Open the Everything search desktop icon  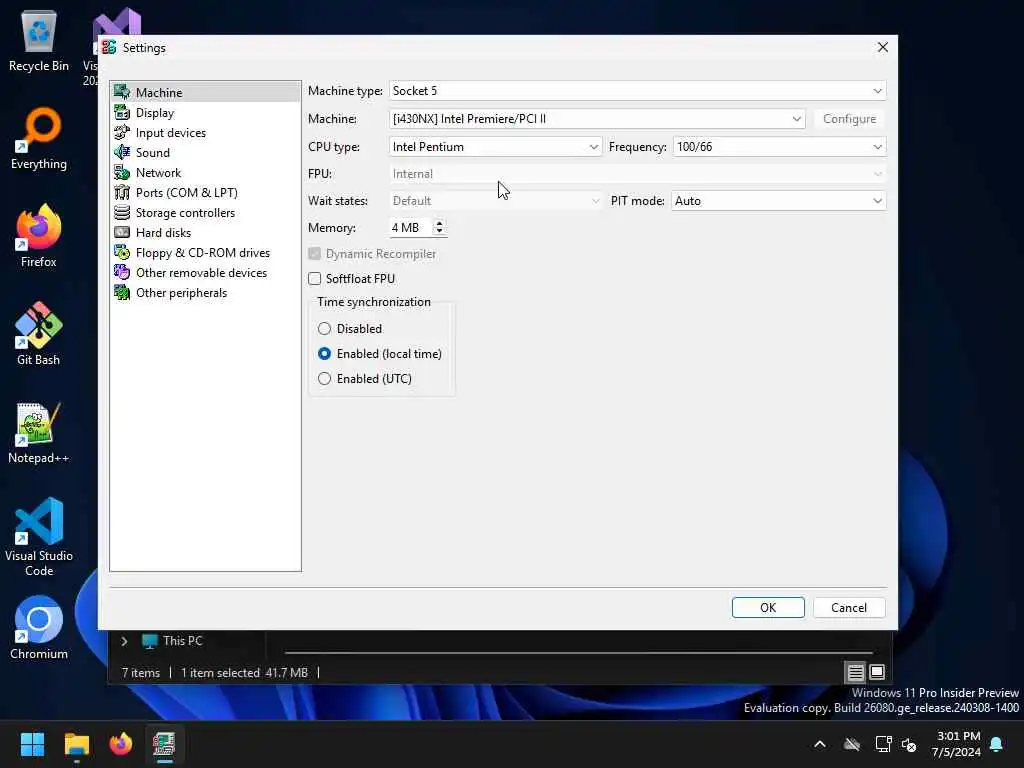tap(39, 138)
